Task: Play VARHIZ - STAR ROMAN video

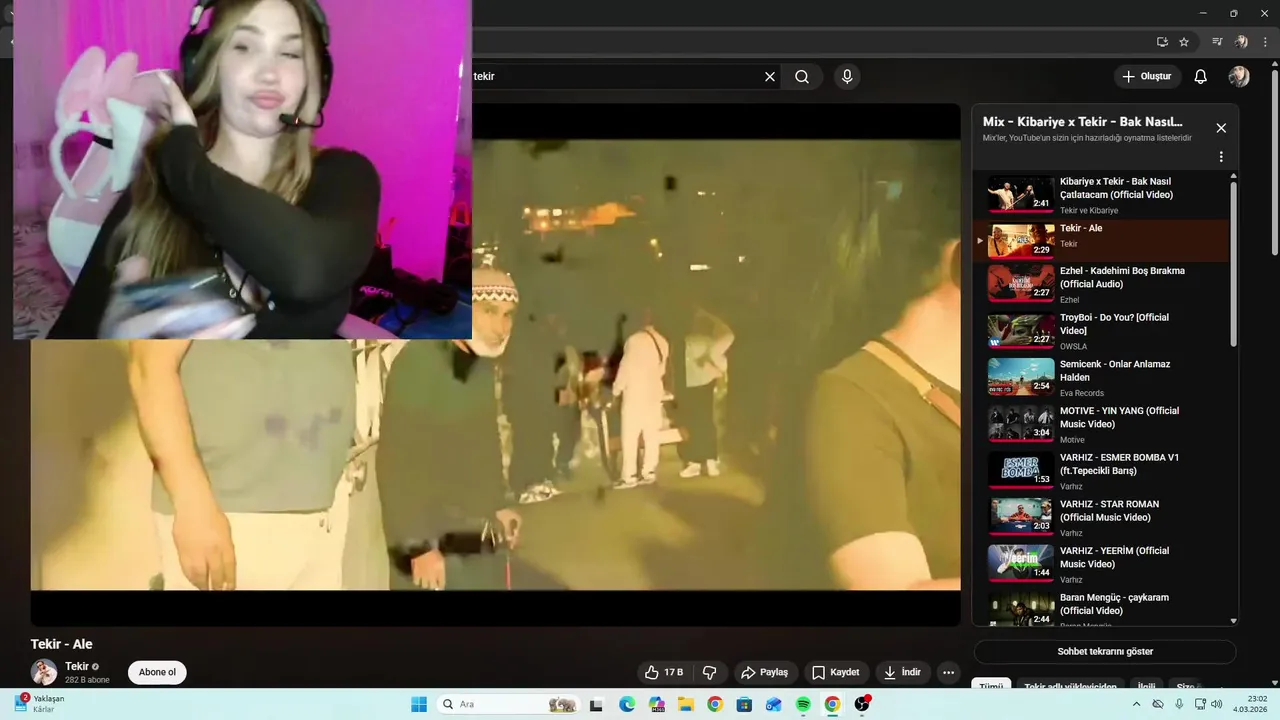Action: tap(1100, 517)
